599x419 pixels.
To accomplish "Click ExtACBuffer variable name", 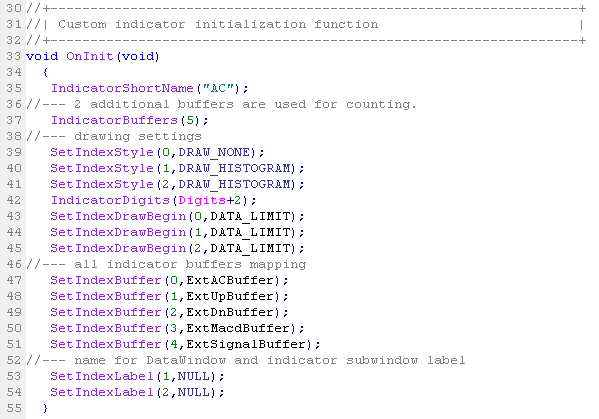I will coord(230,281).
